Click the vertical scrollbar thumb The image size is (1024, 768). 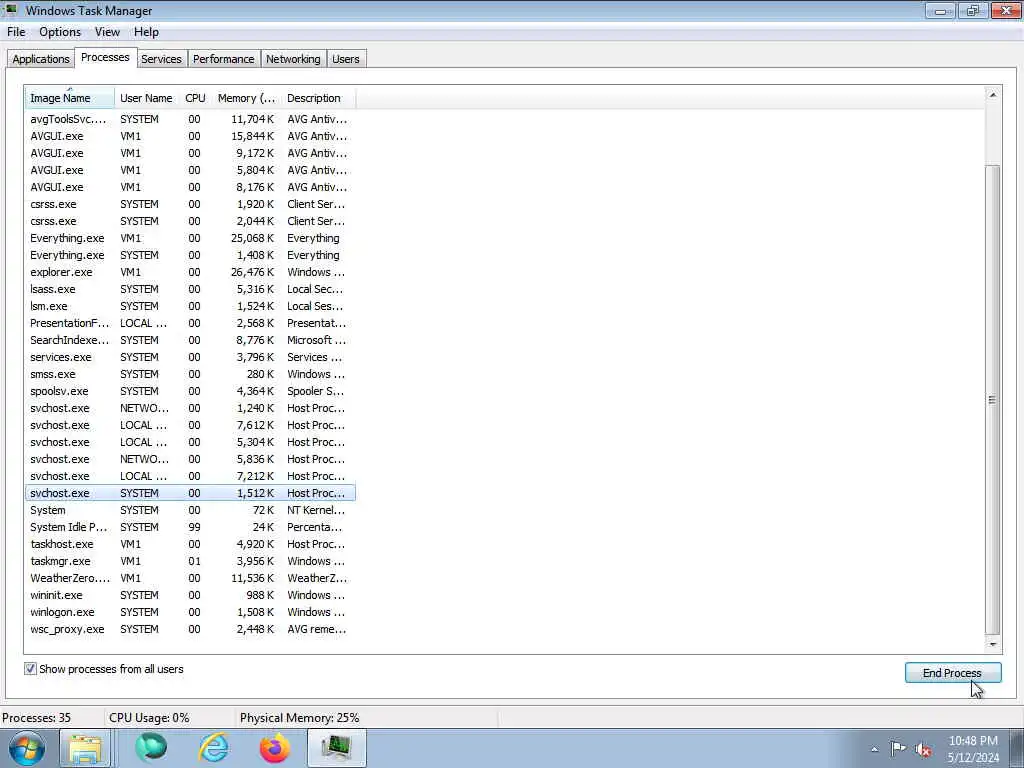(993, 400)
